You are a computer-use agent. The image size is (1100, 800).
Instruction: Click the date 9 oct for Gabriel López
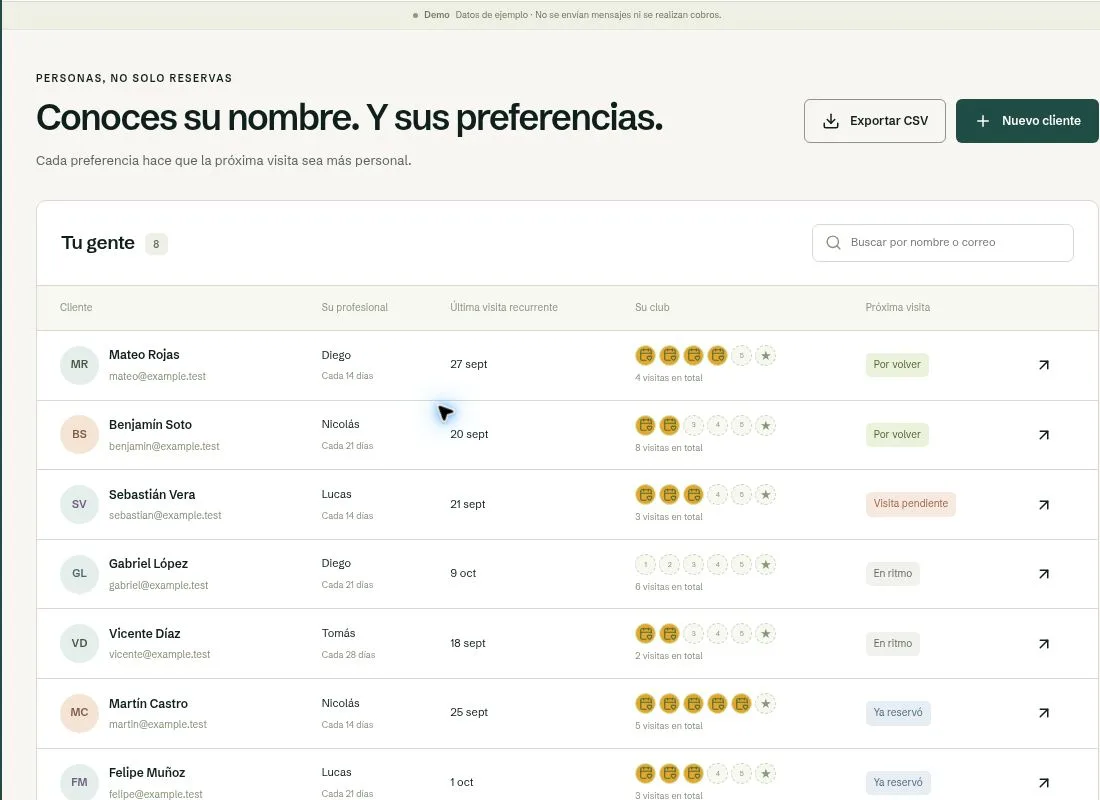(x=463, y=573)
